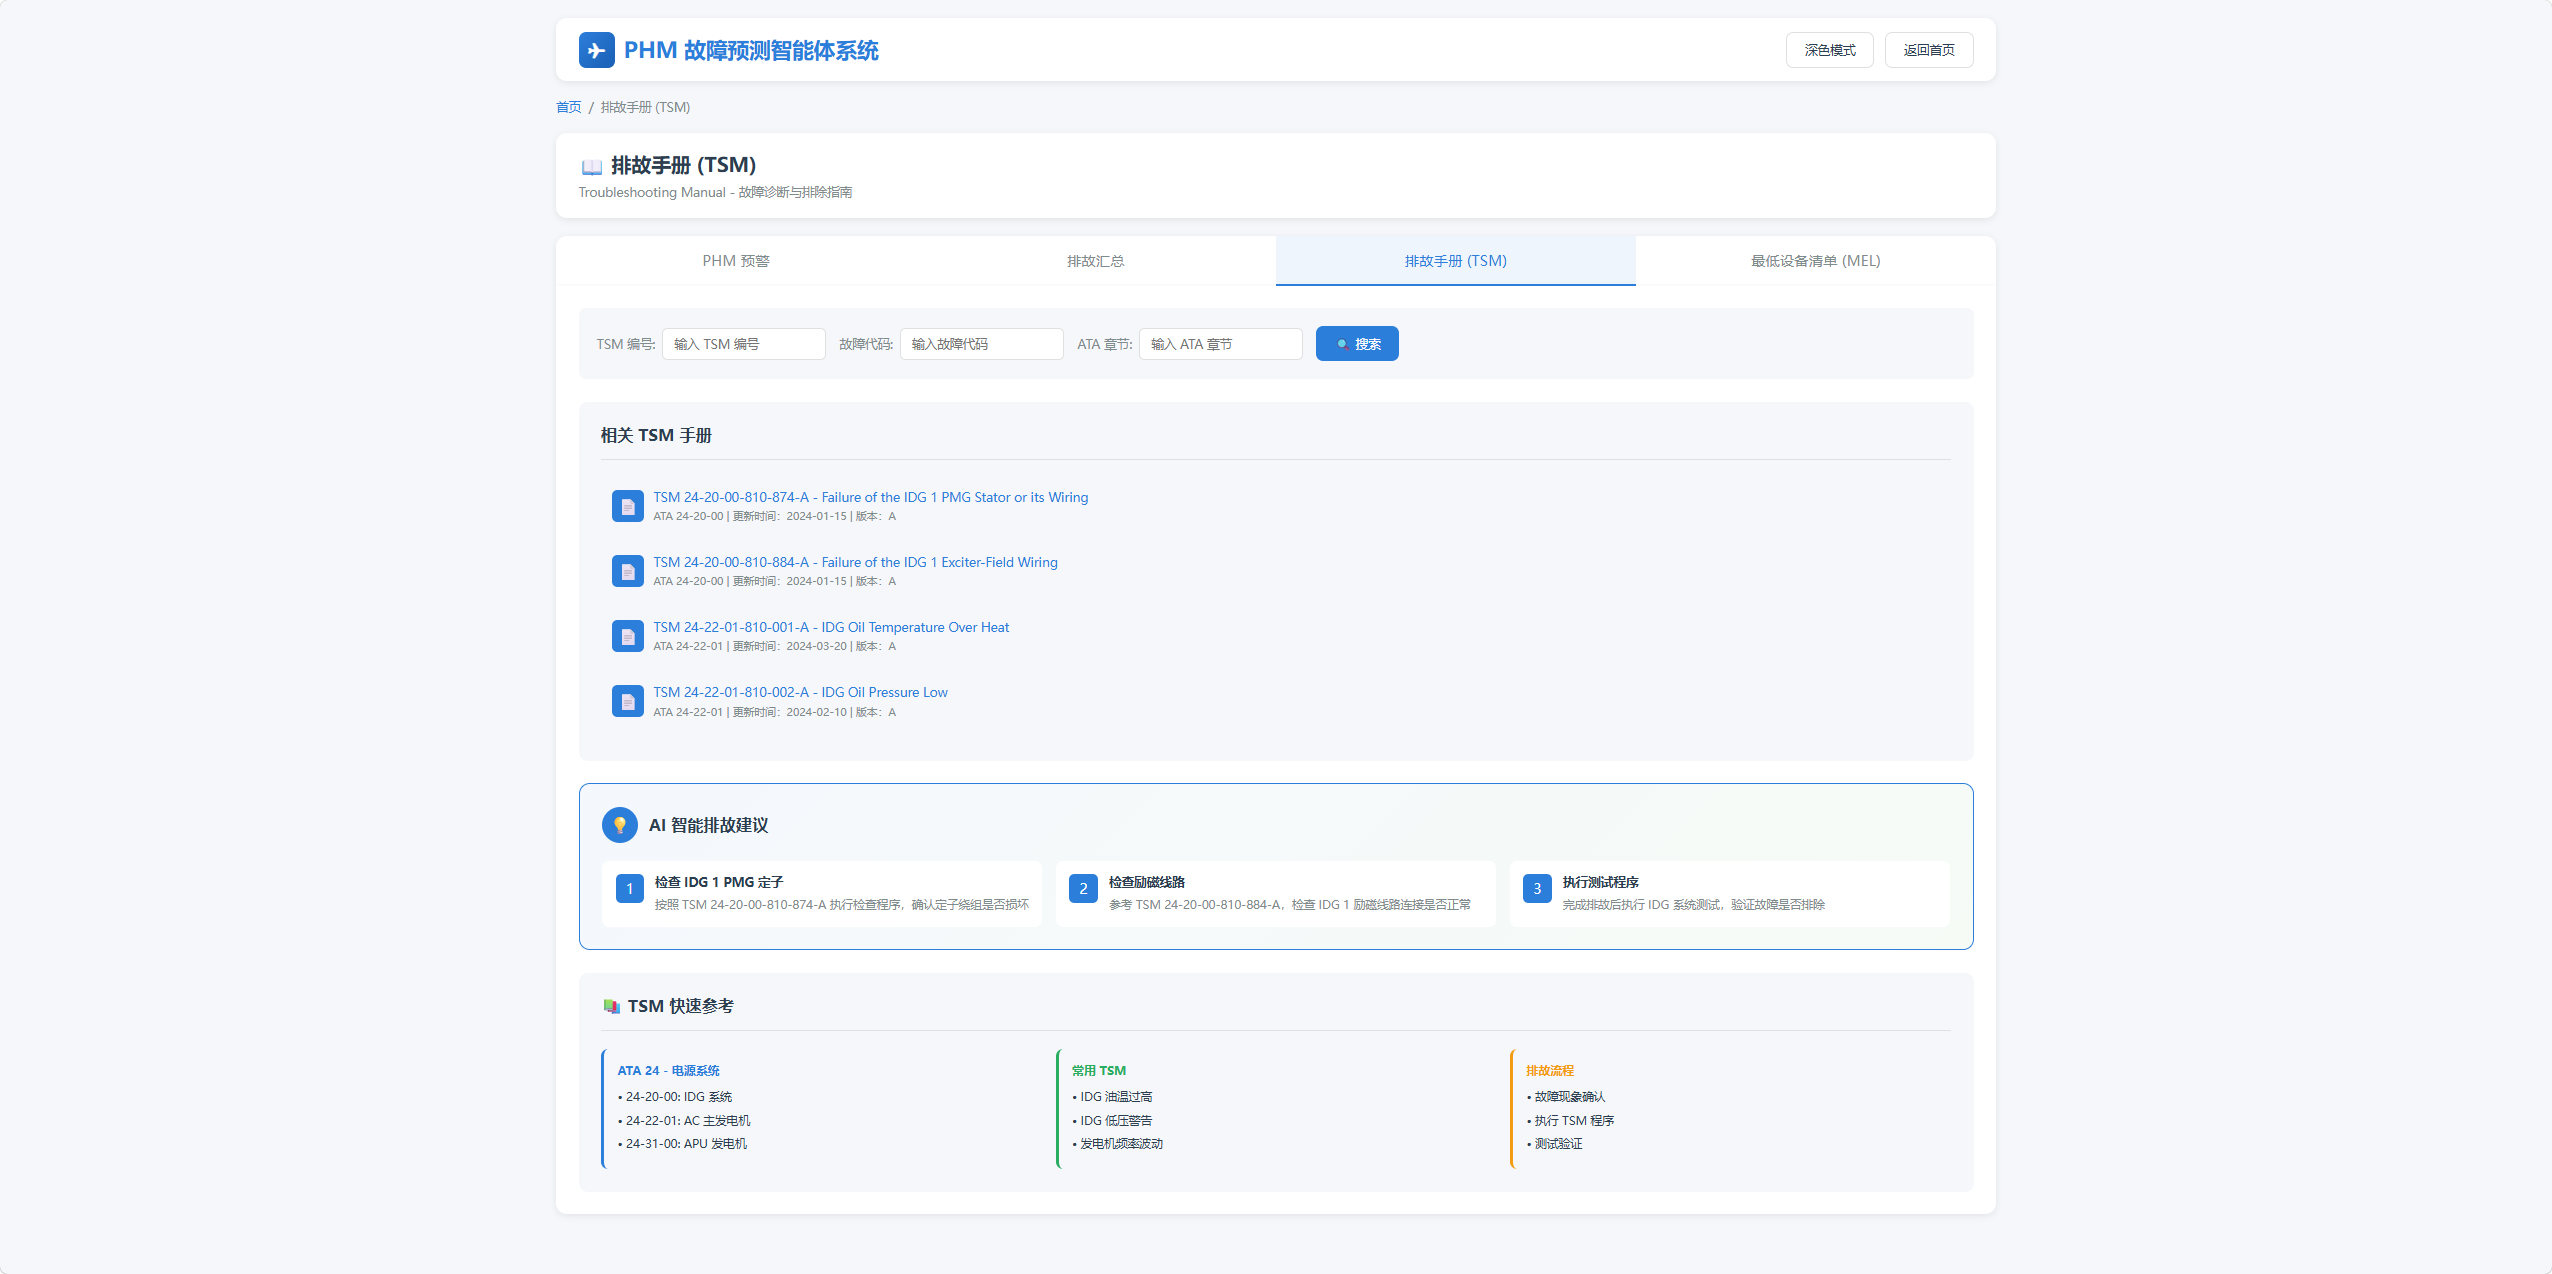Click step number 1 badge in AI suggestions
Screen dimensions: 2552x1274
(630, 888)
